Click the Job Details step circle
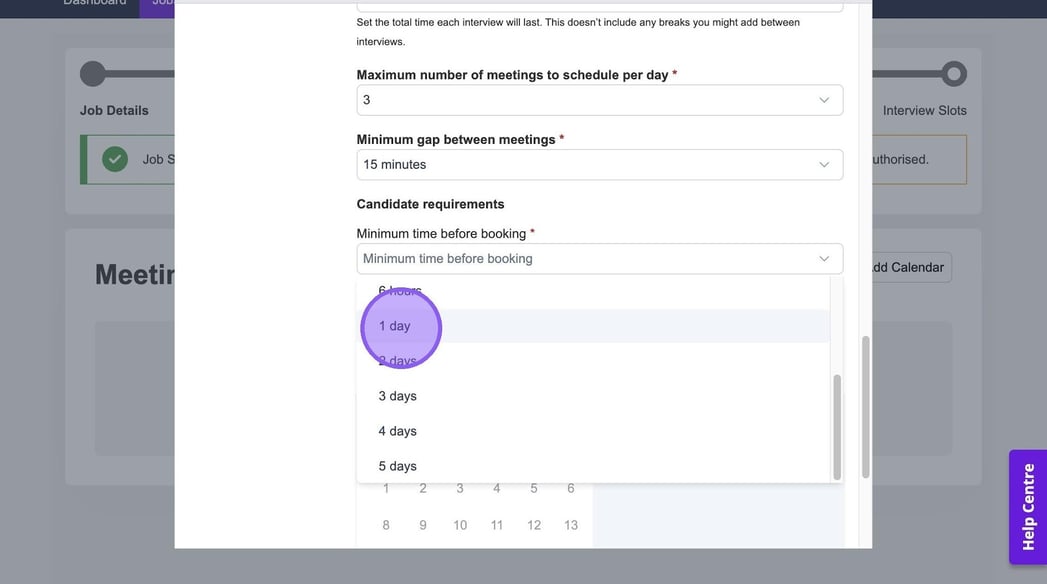Viewport: 1047px width, 584px height. [x=92, y=74]
